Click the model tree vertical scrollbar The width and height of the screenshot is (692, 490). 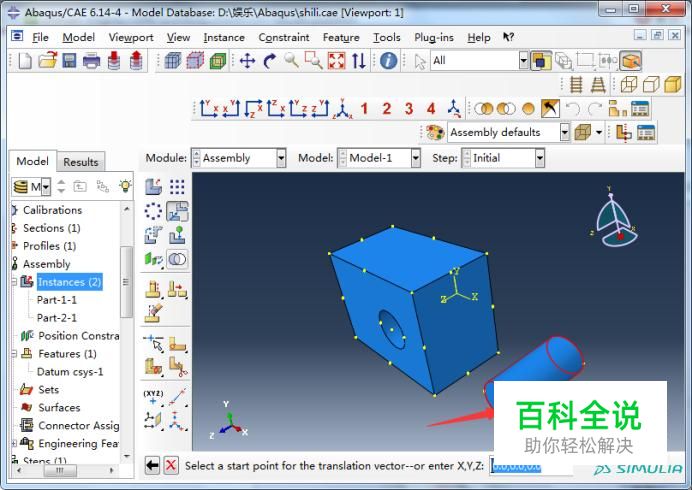coord(127,281)
